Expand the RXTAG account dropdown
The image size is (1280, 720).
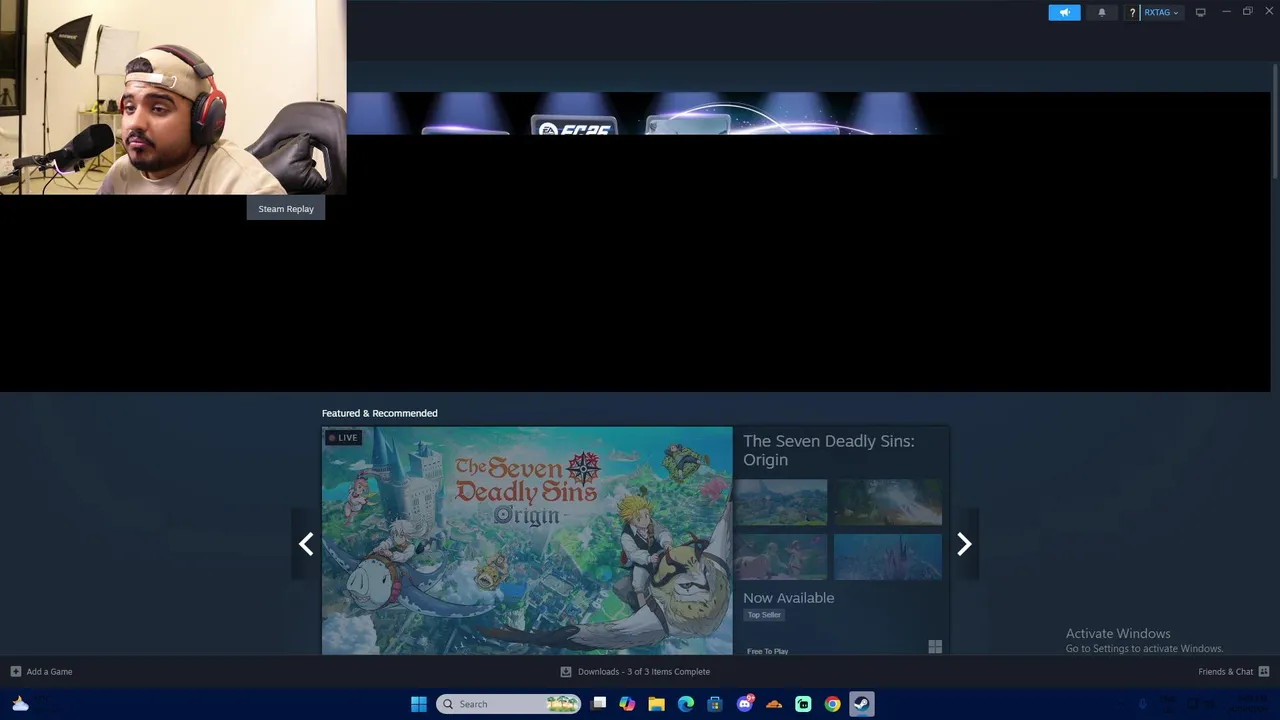tap(1161, 12)
